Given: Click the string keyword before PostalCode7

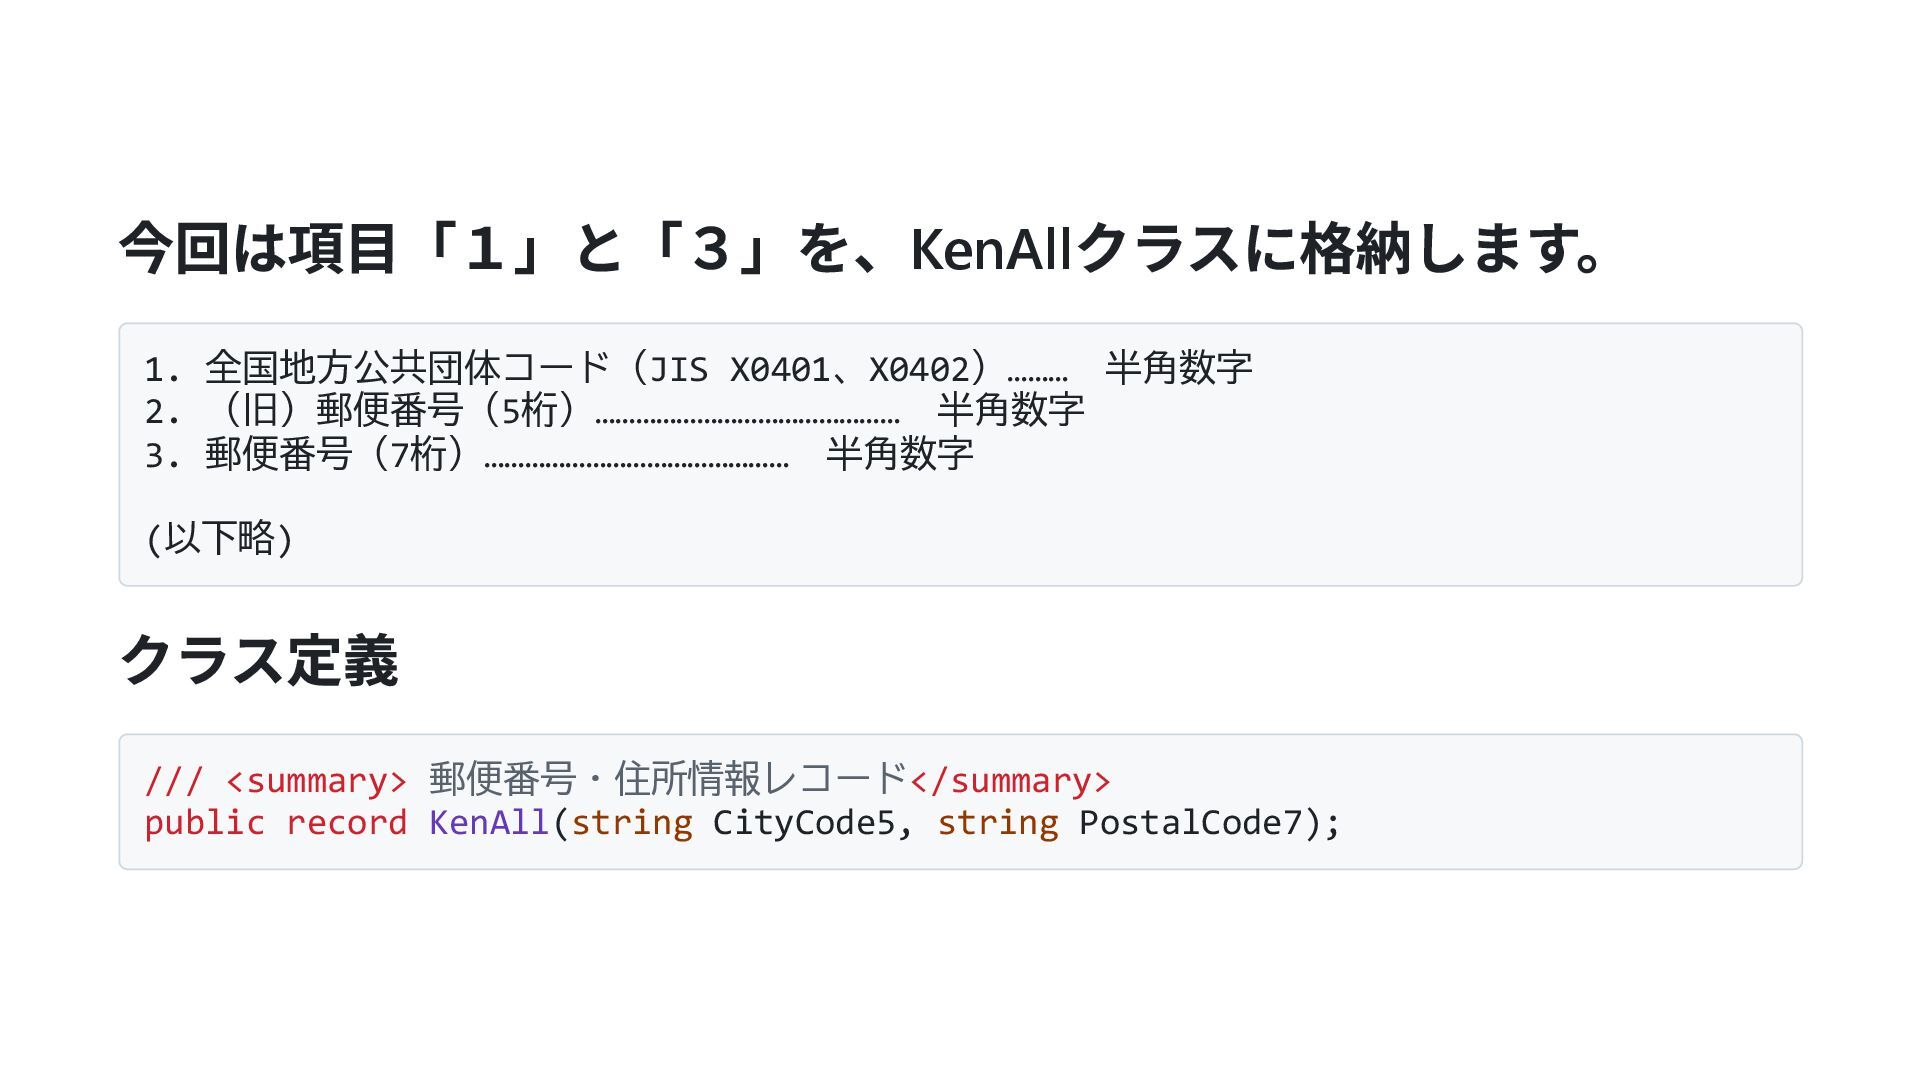Looking at the screenshot, I should click(997, 823).
